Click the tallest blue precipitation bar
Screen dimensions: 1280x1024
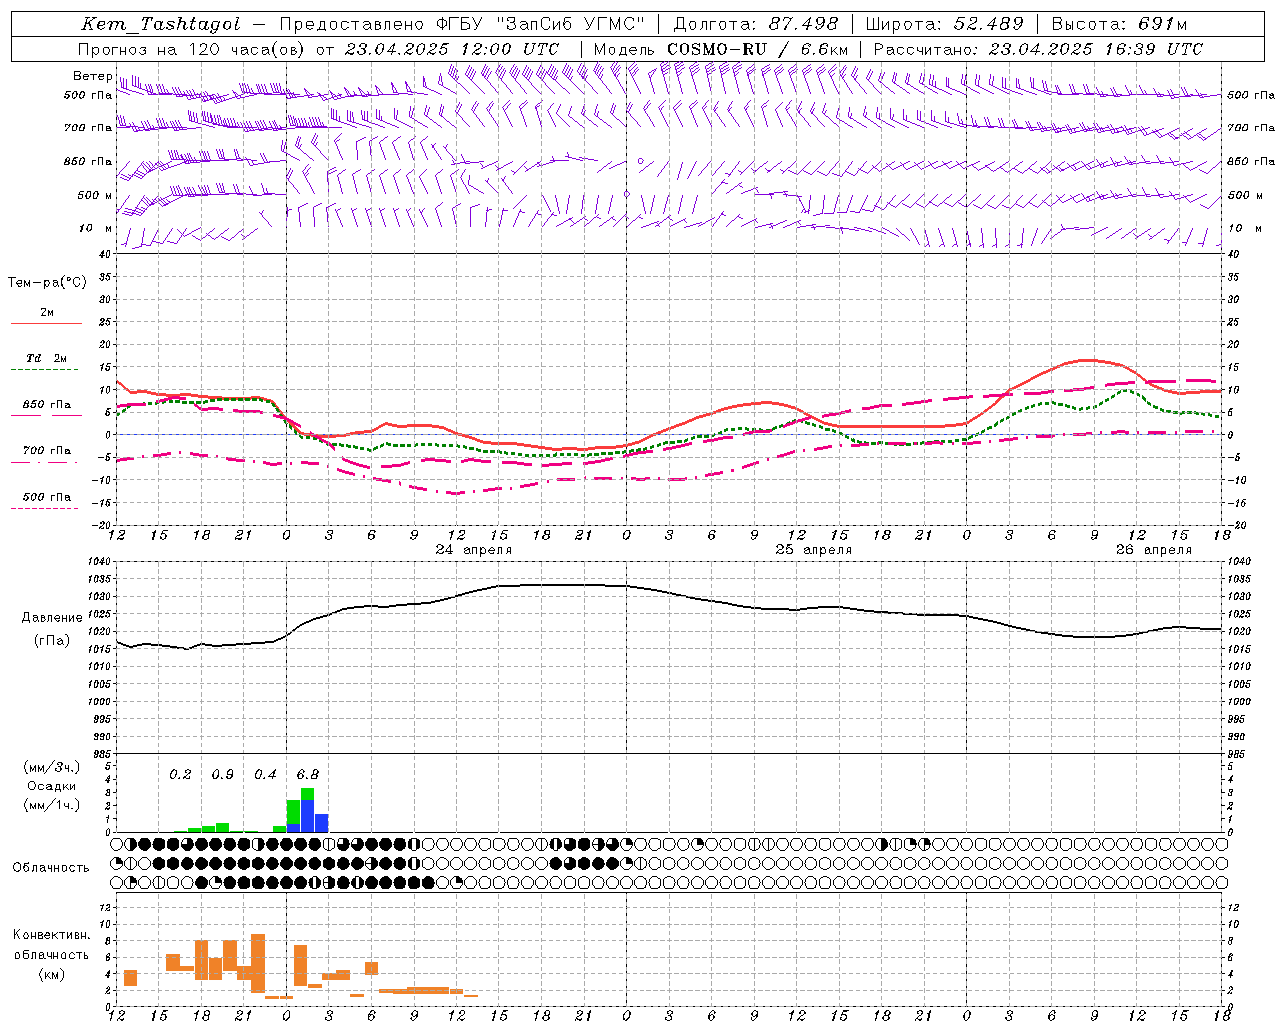pos(307,816)
